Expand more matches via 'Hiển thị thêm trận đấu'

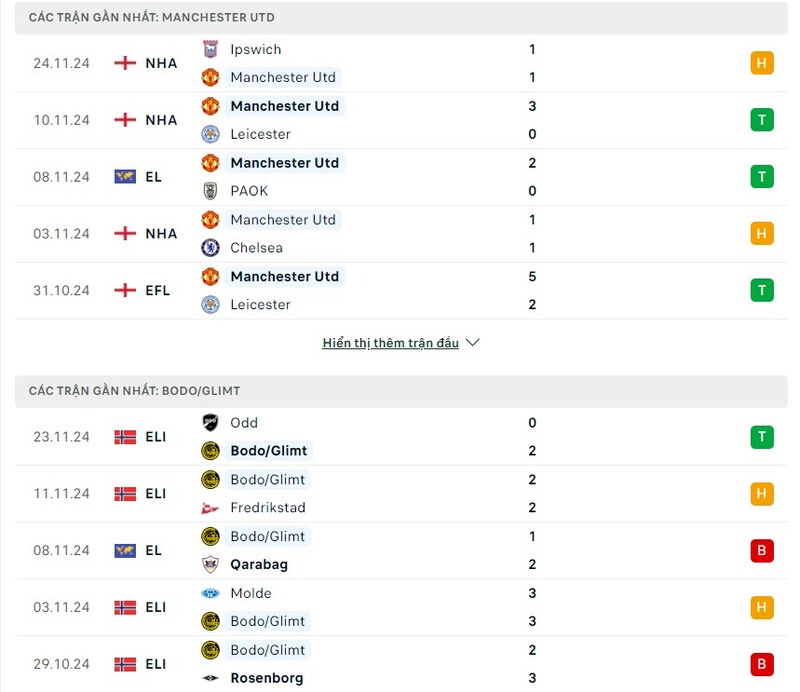point(391,343)
